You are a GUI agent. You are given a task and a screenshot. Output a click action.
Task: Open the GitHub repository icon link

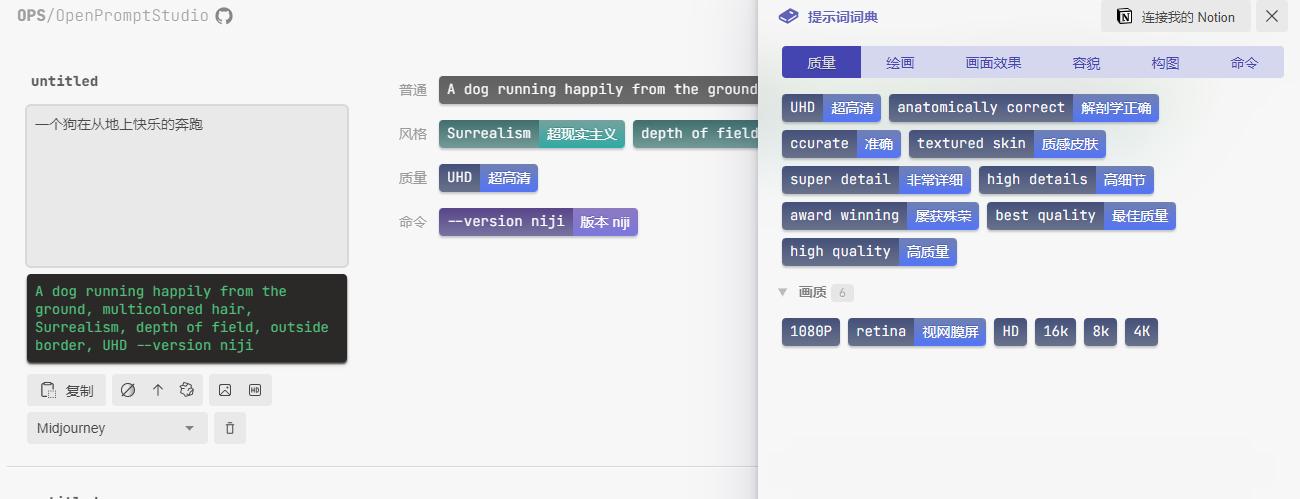[224, 16]
